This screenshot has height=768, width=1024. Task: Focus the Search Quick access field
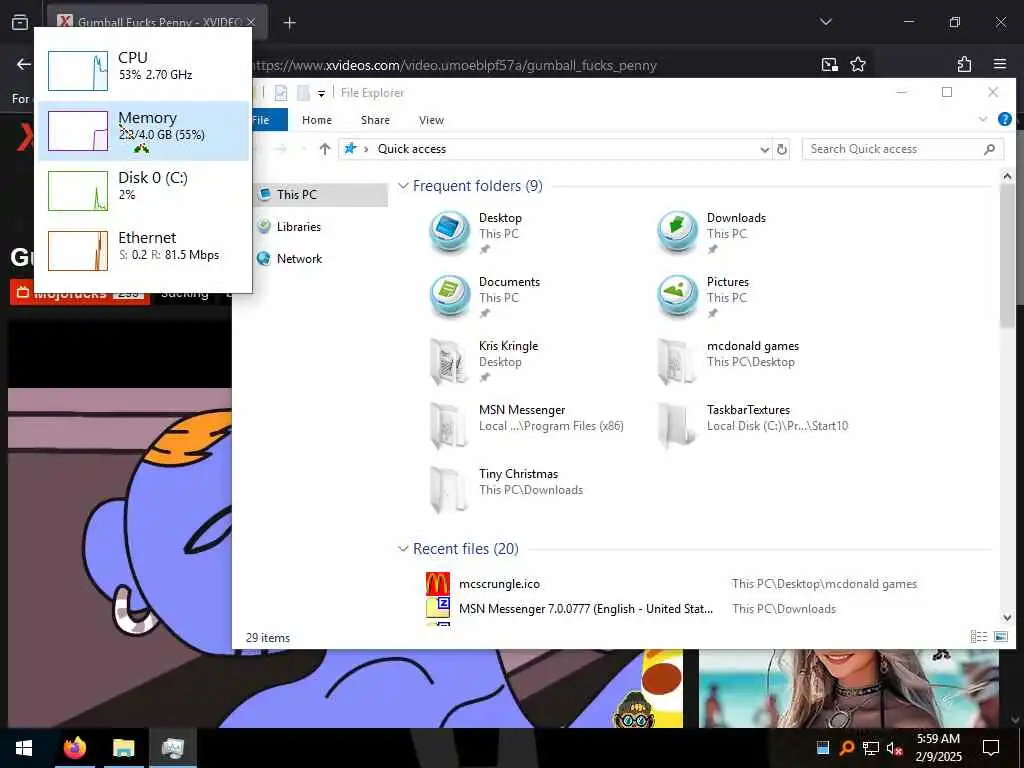tap(903, 149)
